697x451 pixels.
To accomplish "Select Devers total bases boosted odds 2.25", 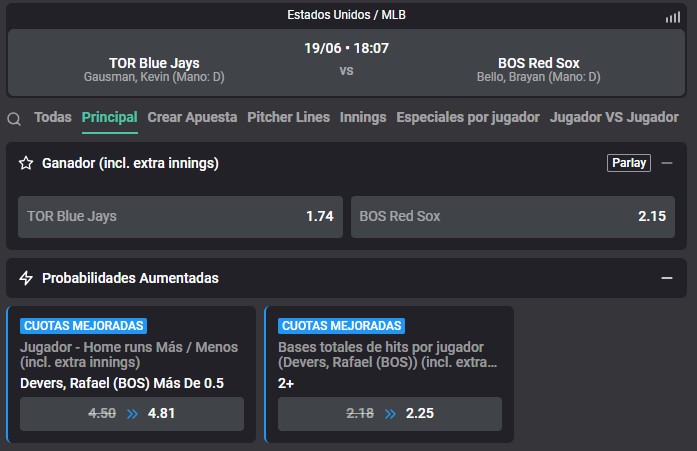I will 389,414.
